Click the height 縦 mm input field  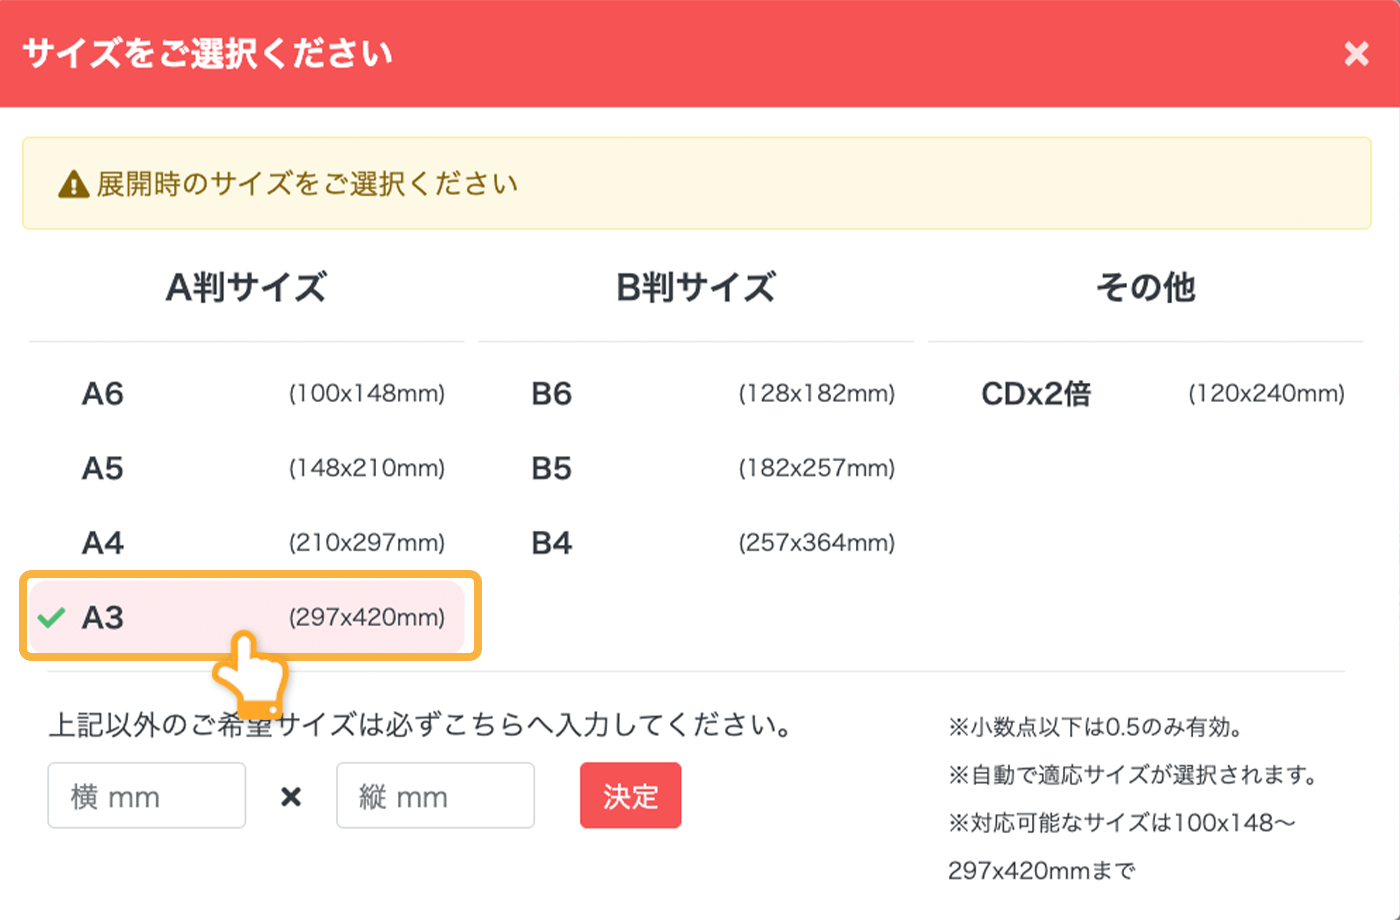coord(435,796)
